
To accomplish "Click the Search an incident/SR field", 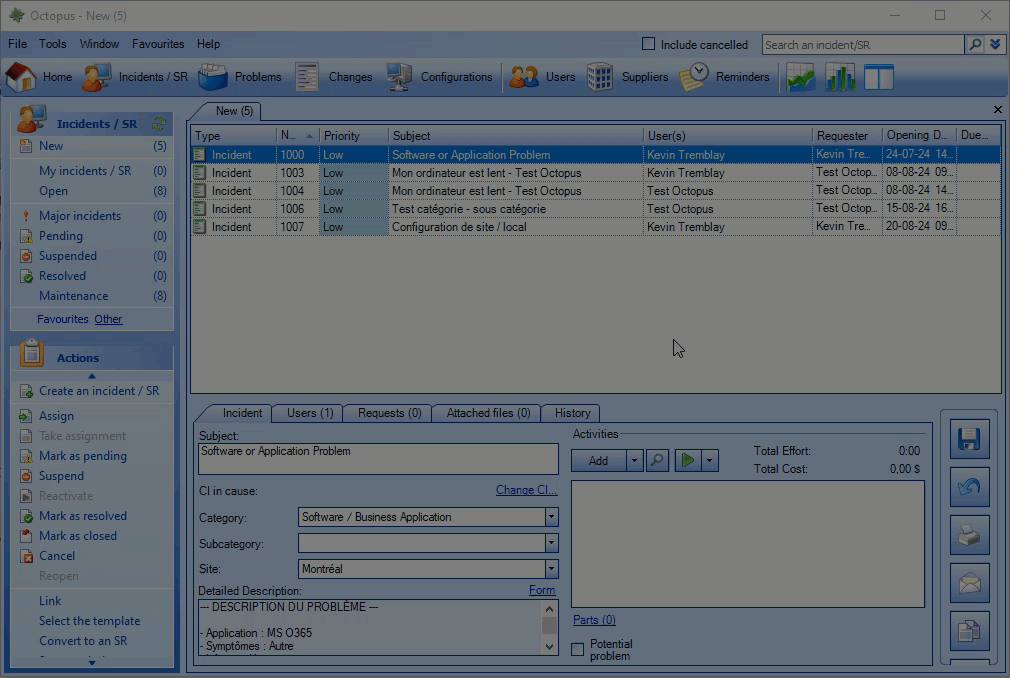I will coord(862,45).
